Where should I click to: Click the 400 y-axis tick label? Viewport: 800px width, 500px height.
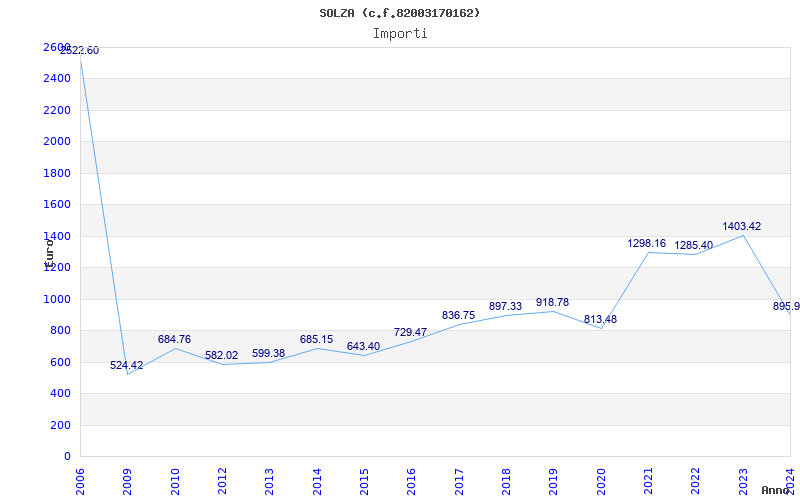click(60, 393)
